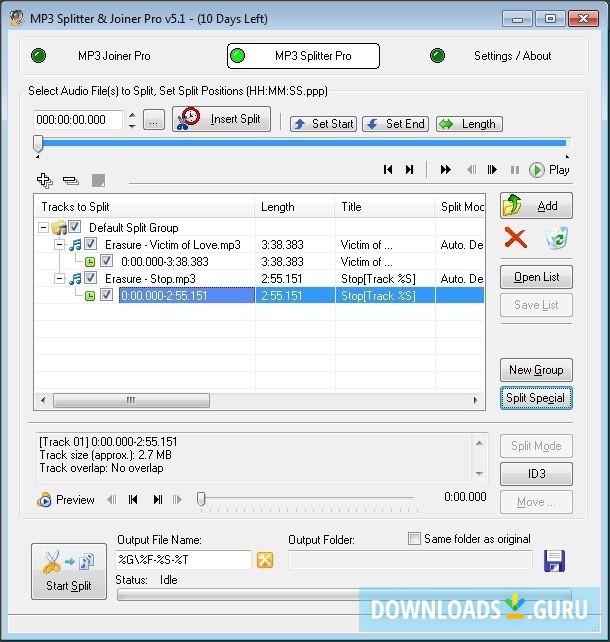This screenshot has height=642, width=610.
Task: Collapse the Erasure - Stop.mp3 tree node
Action: click(59, 278)
